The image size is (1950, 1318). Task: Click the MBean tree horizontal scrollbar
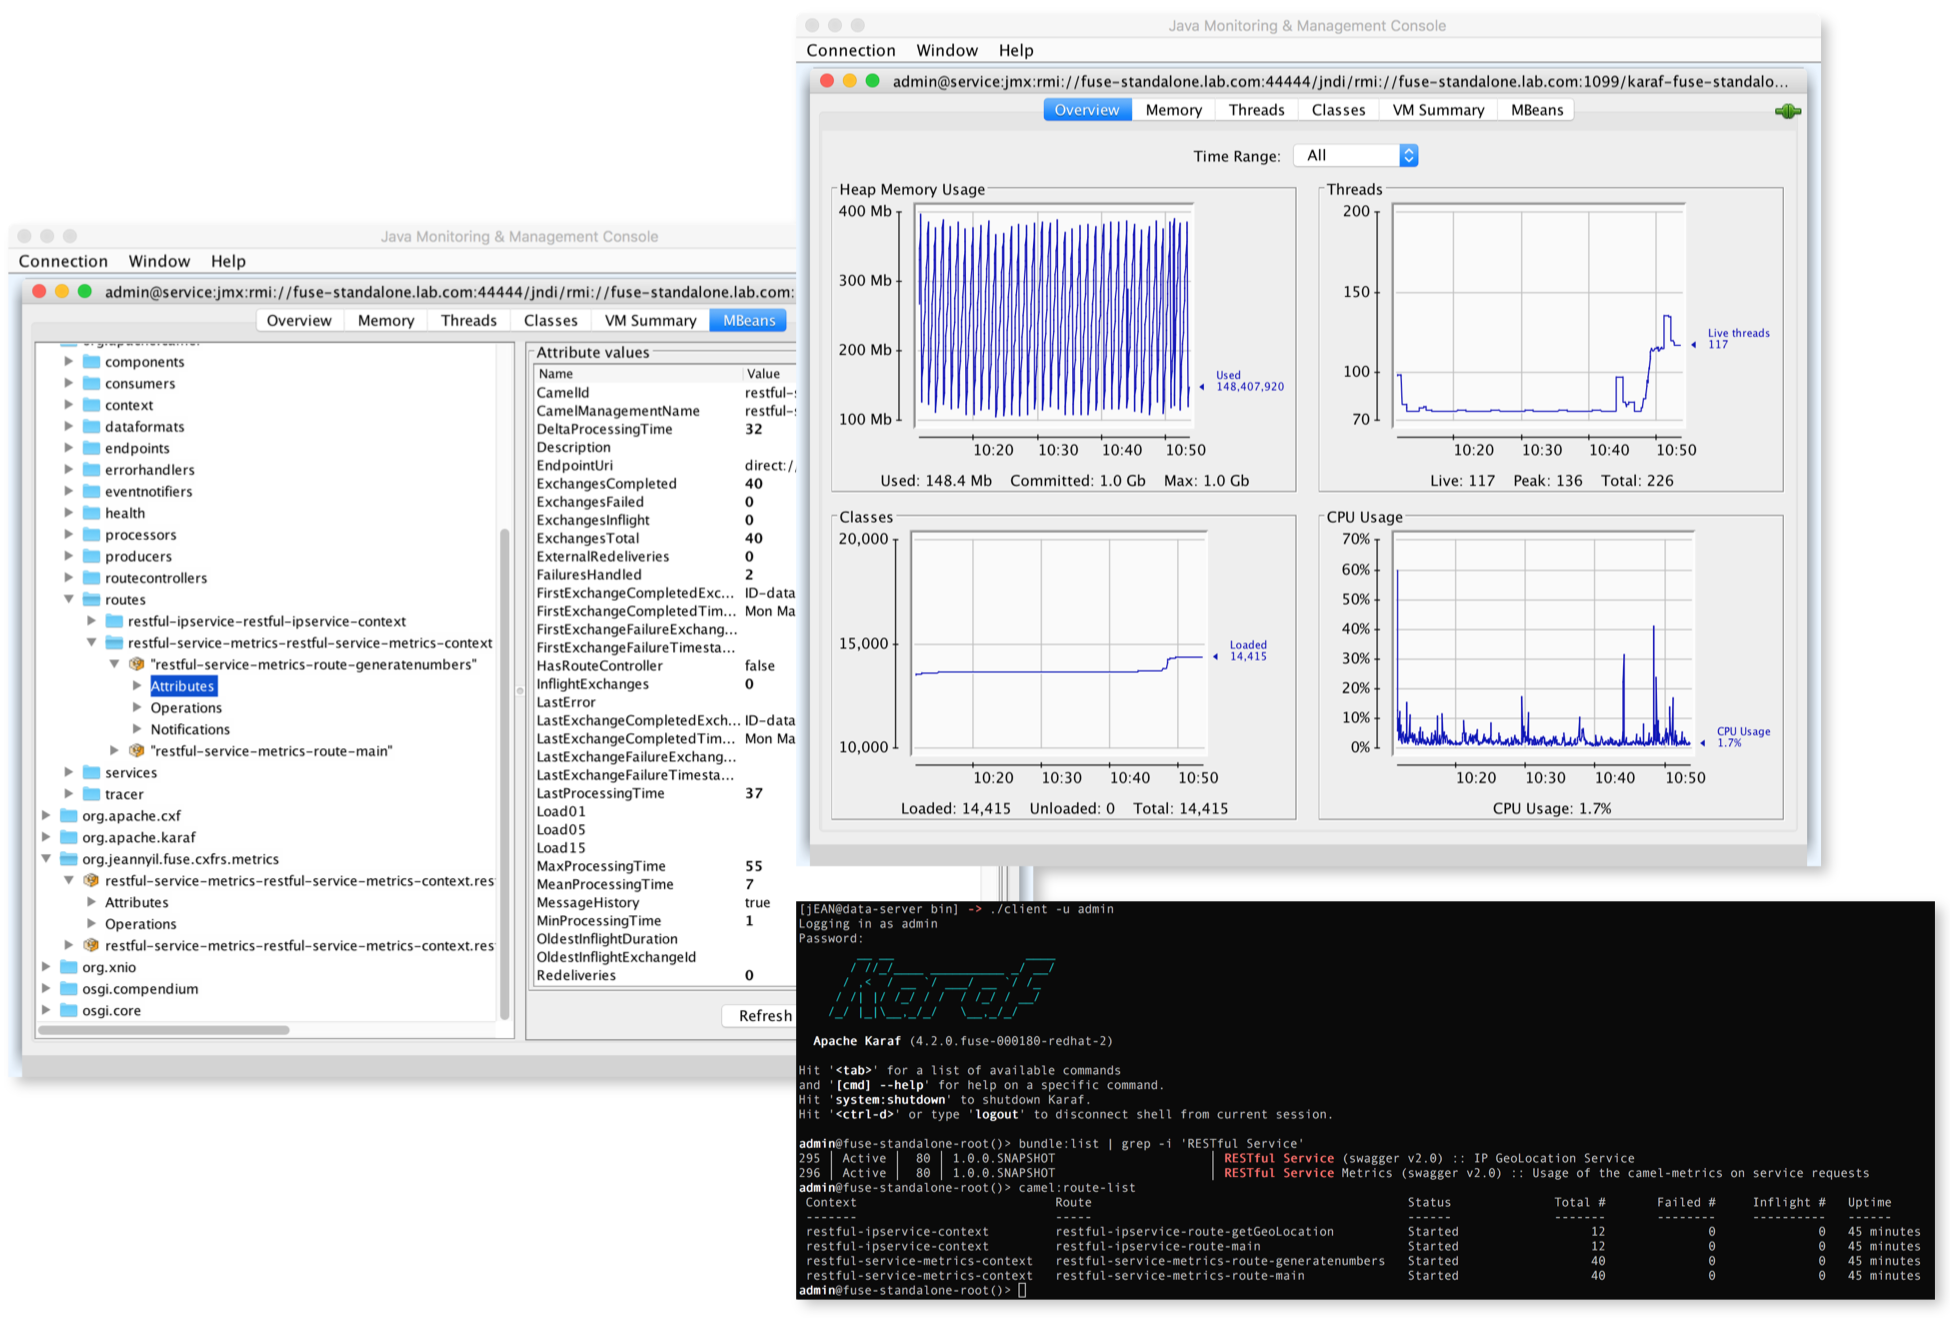(x=165, y=1029)
